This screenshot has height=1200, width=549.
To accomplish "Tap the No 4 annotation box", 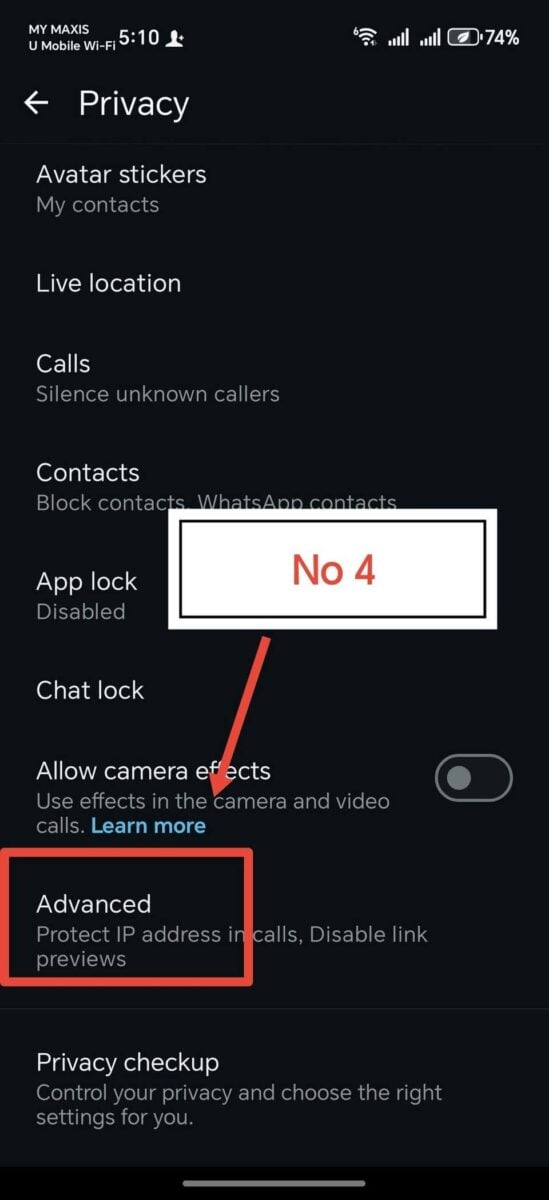I will pyautogui.click(x=332, y=569).
